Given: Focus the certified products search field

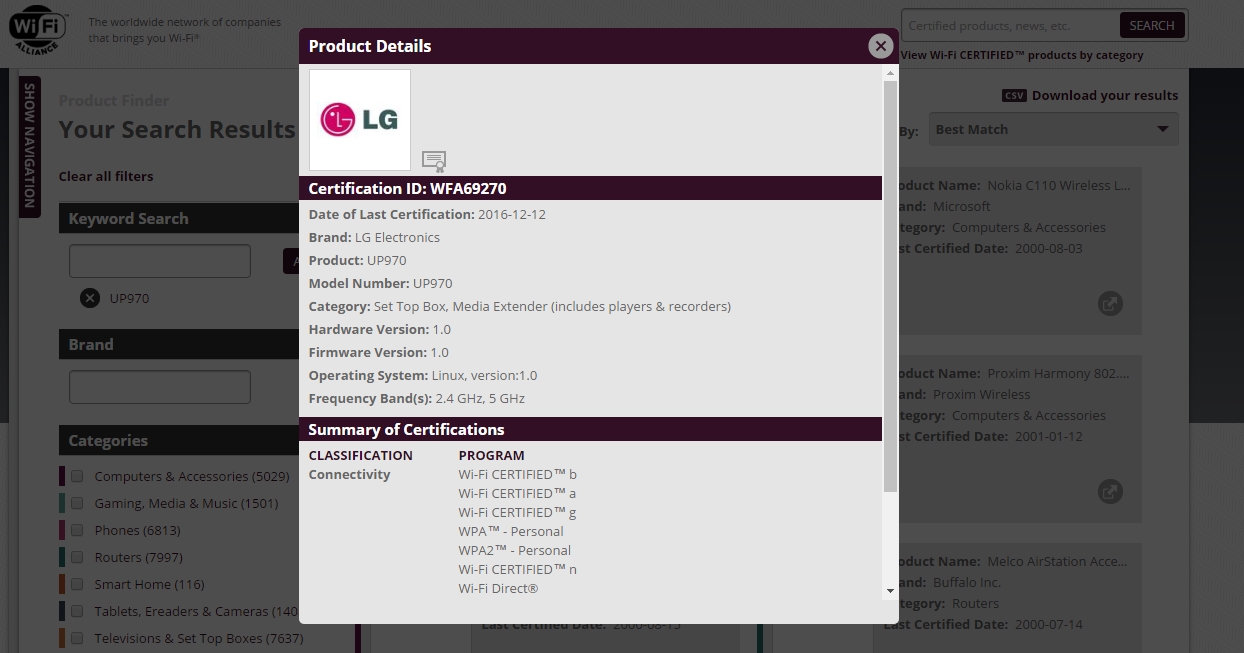Looking at the screenshot, I should pyautogui.click(x=1010, y=26).
